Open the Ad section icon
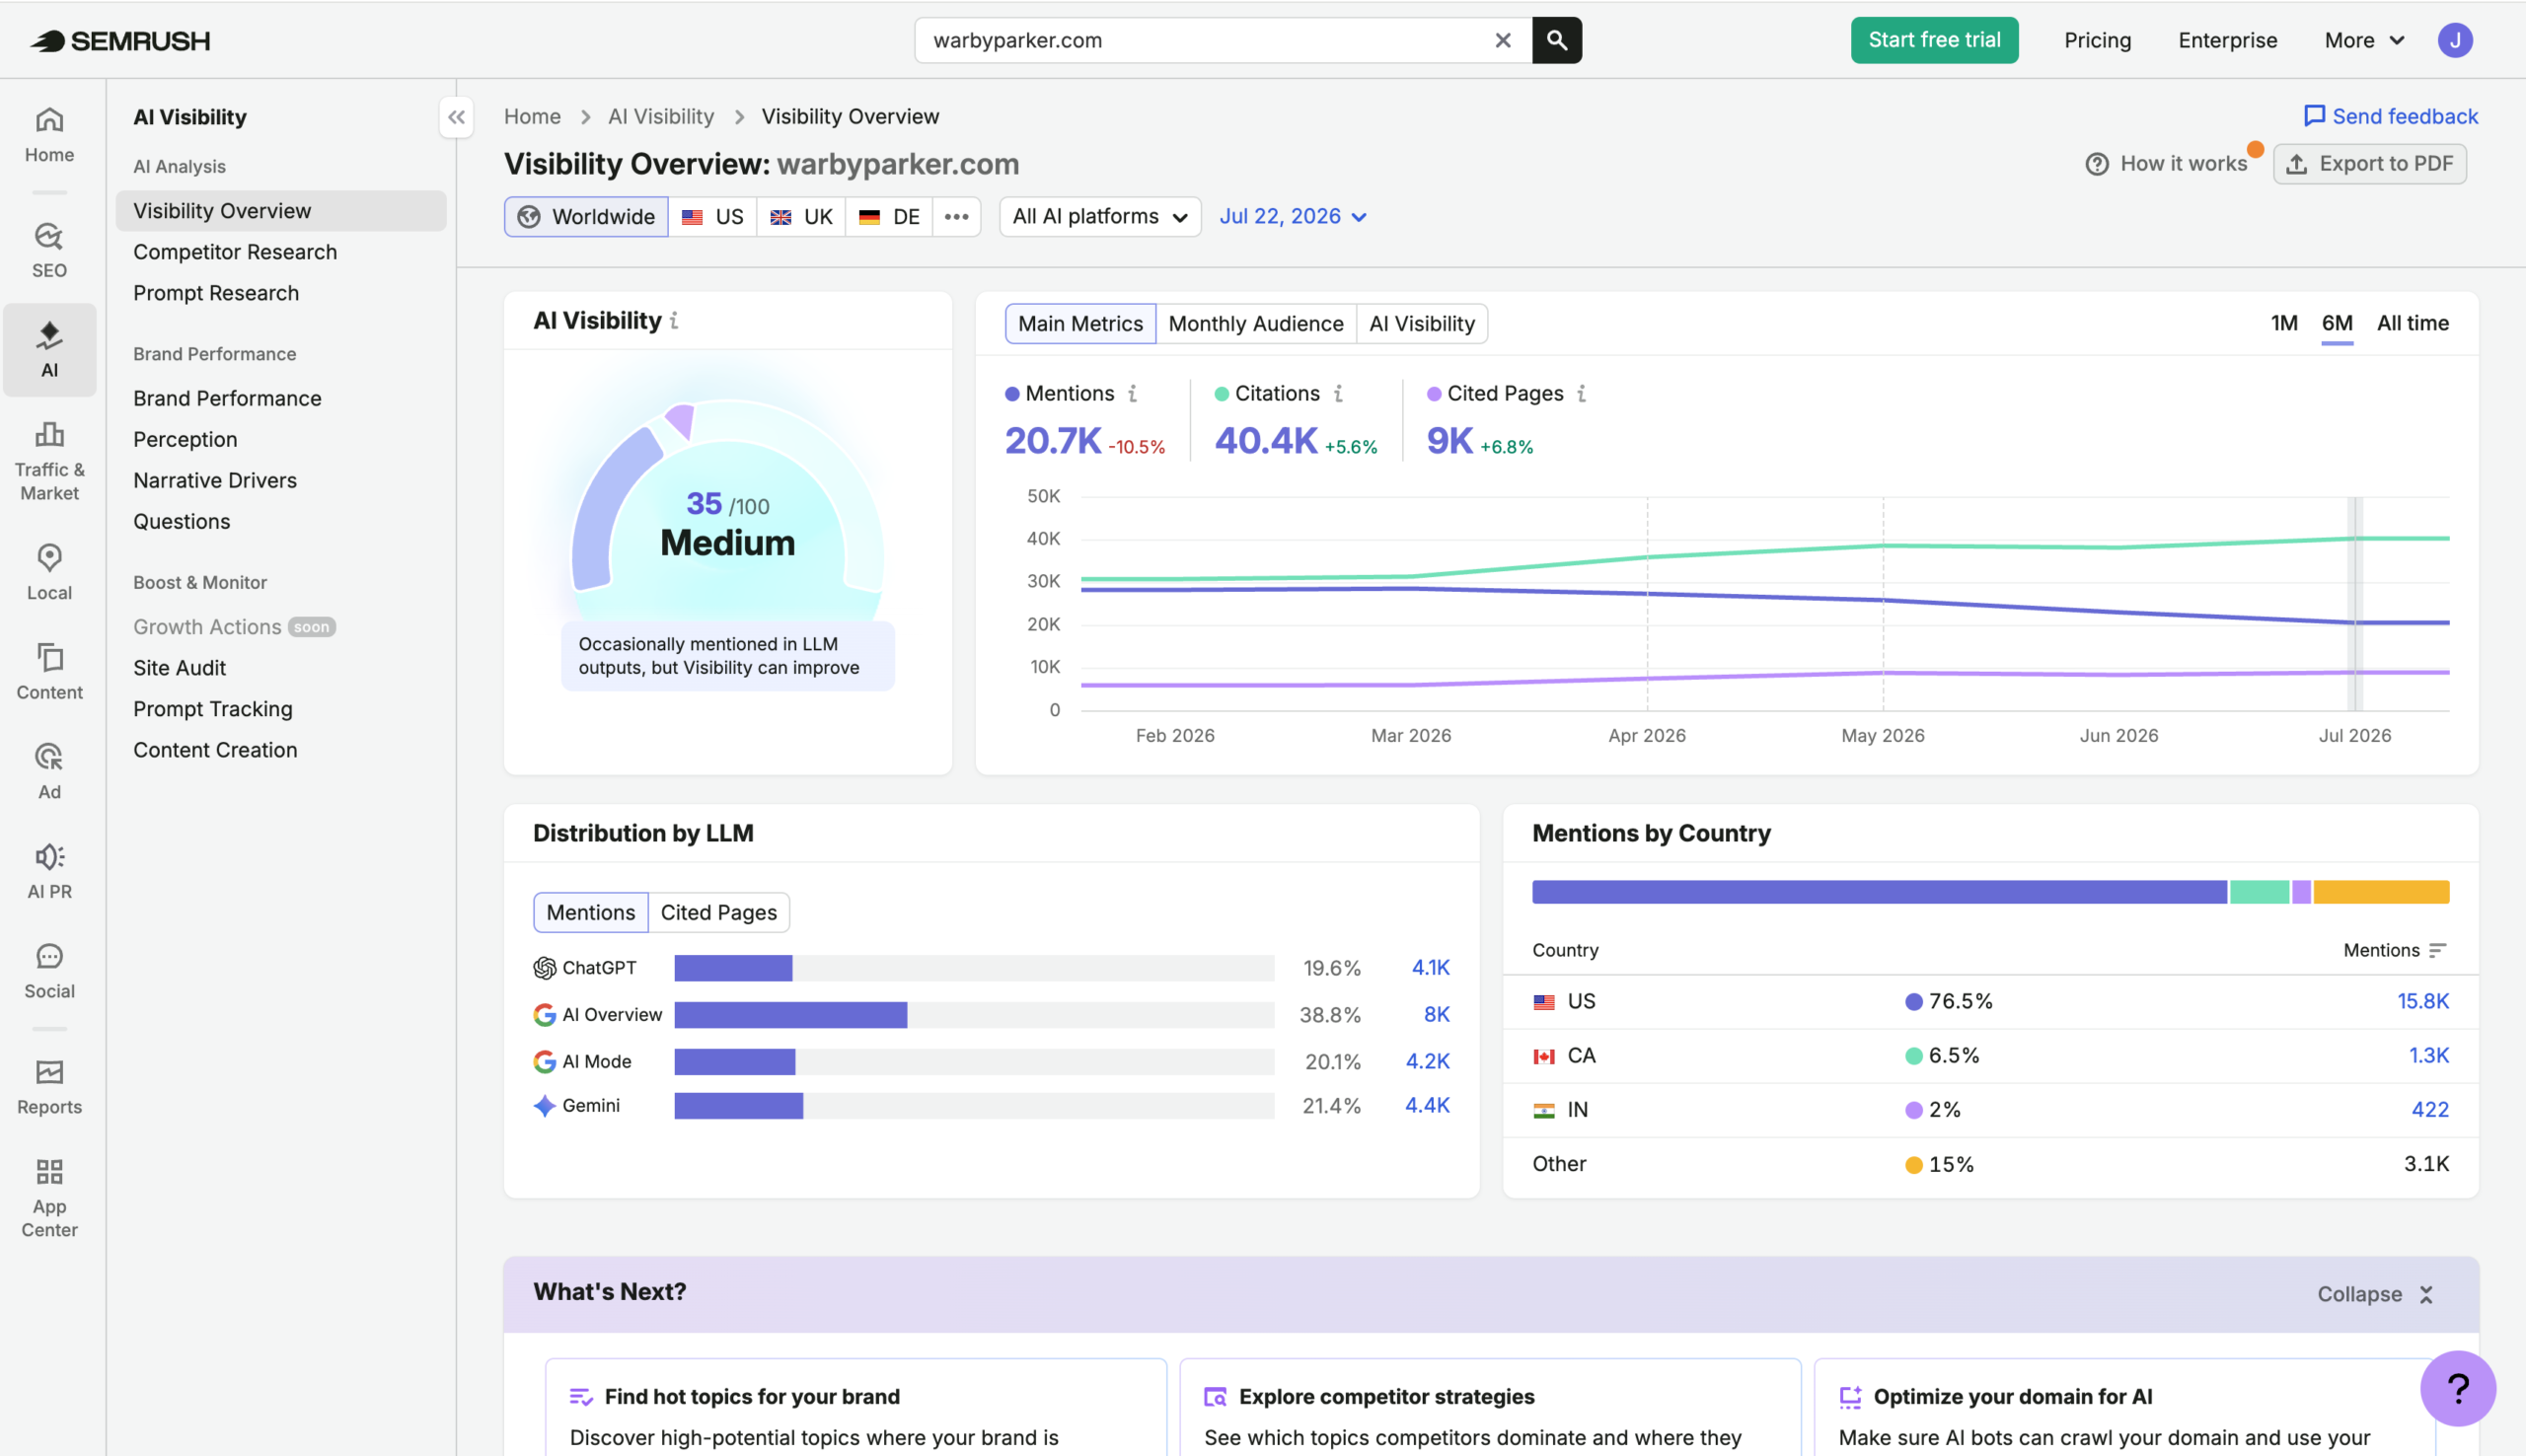 pos(49,771)
